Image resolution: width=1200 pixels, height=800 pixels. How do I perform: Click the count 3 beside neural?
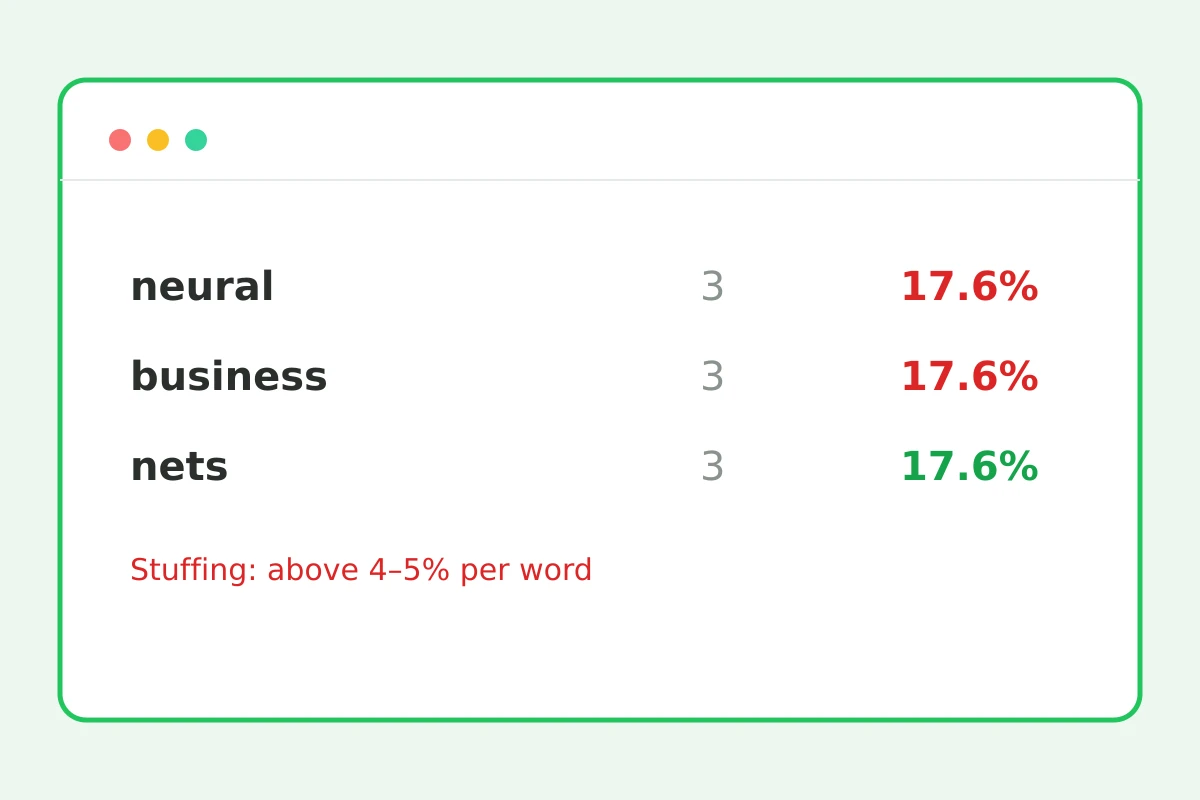pyautogui.click(x=712, y=288)
